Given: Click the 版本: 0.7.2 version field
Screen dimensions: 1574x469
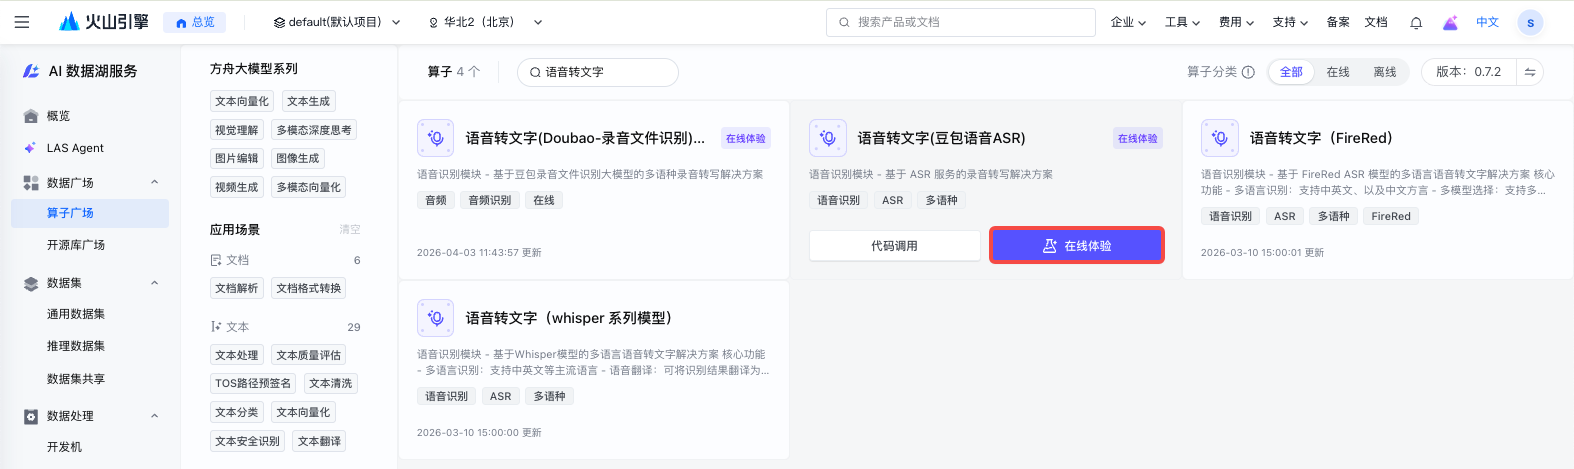Looking at the screenshot, I should 1468,72.
